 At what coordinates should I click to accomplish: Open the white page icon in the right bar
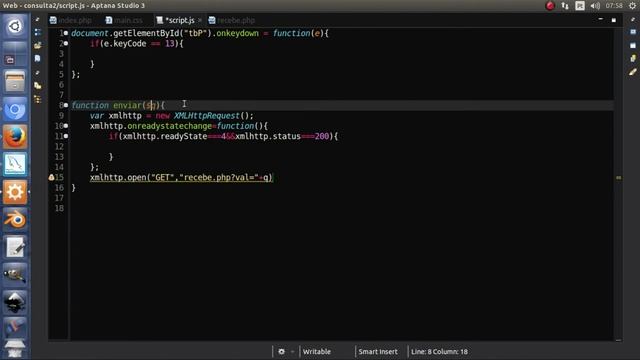[633, 45]
